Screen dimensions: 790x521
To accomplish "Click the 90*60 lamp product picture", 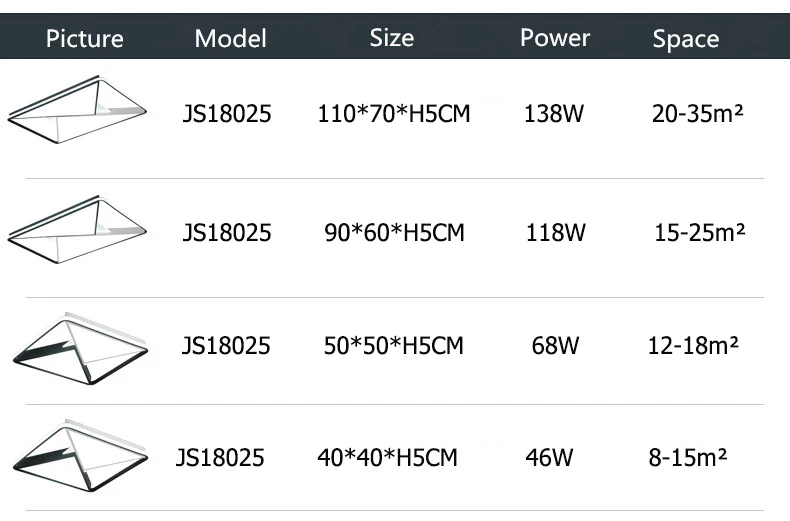I will tap(77, 230).
